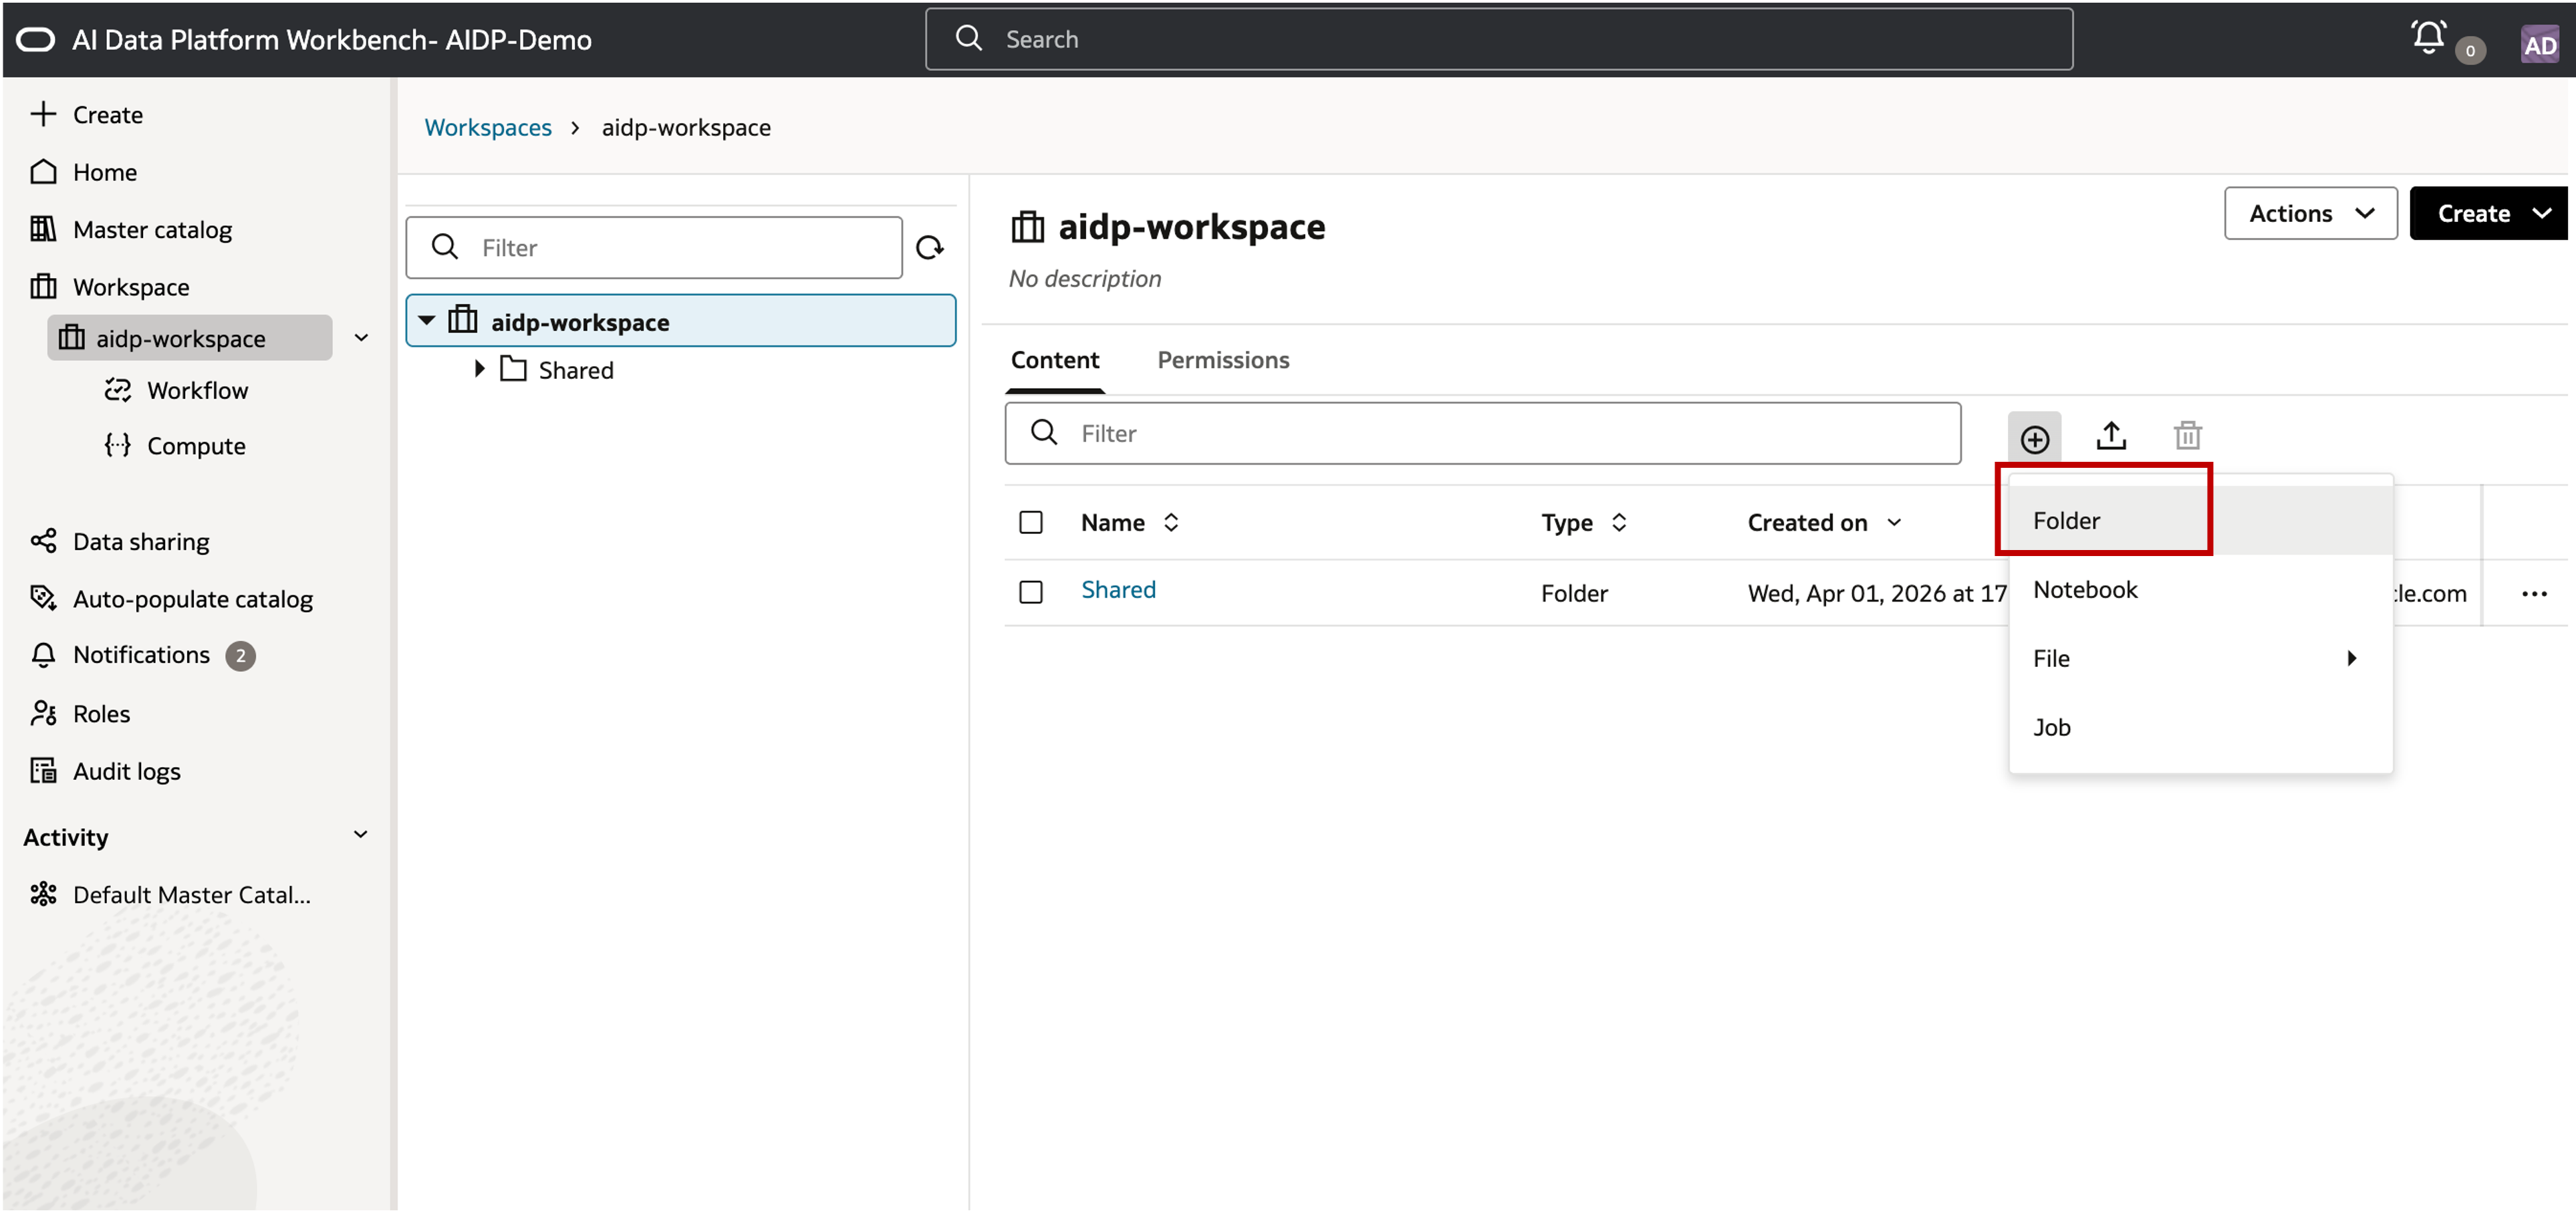Click the add (plus circle) icon in content toolbar
Screen dimensions: 2576x1213
click(2034, 438)
